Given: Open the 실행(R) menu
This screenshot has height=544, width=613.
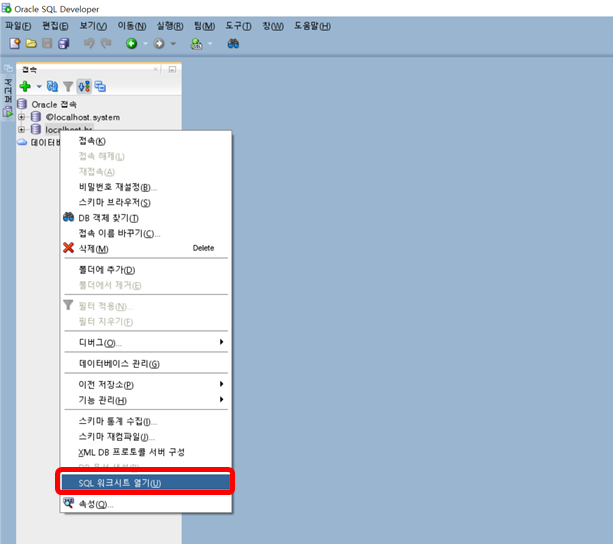Looking at the screenshot, I should tap(170, 26).
